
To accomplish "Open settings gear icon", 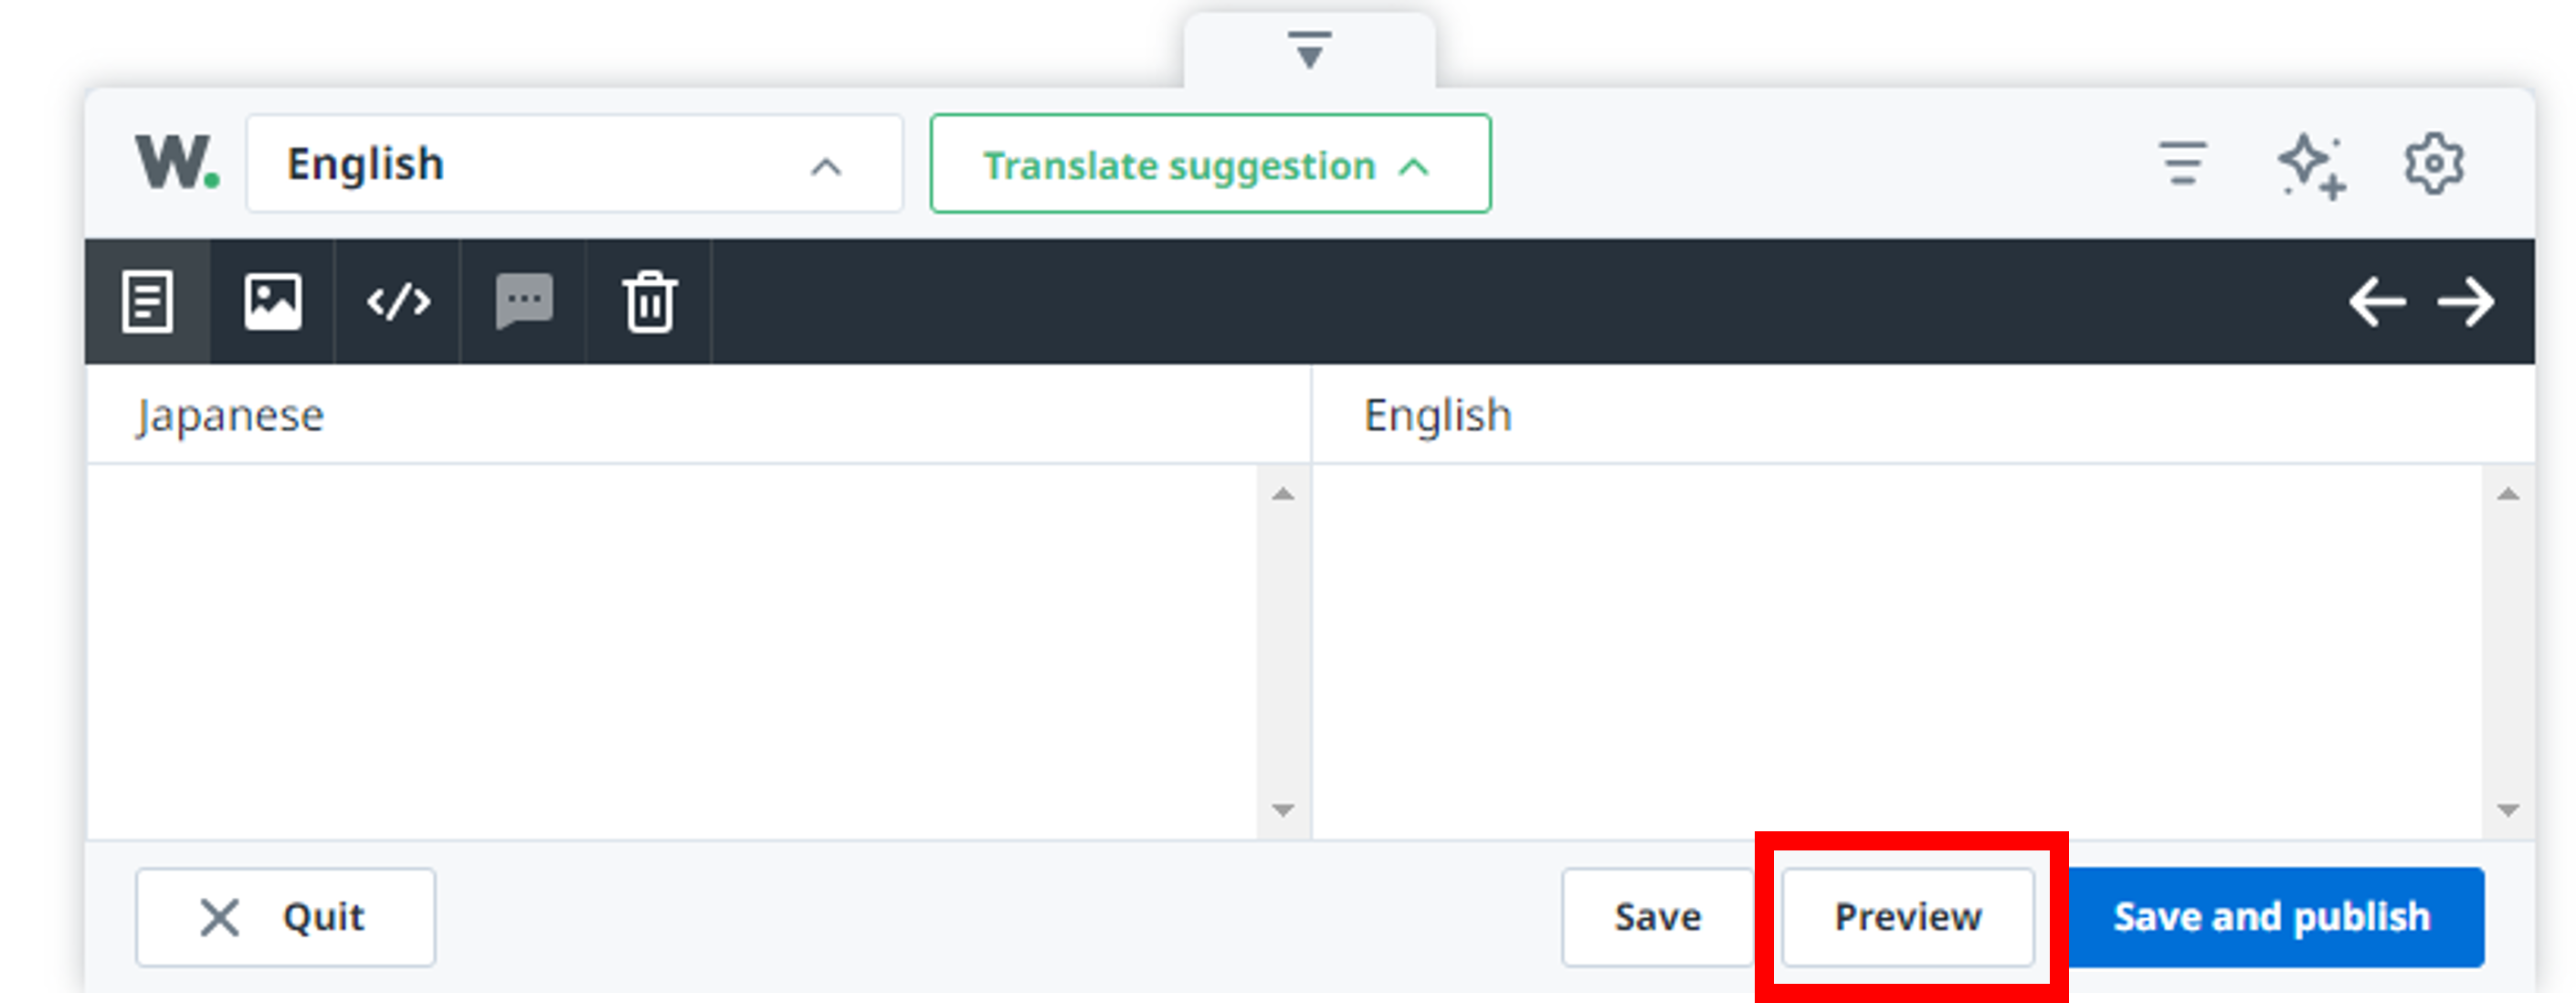I will click(2433, 164).
